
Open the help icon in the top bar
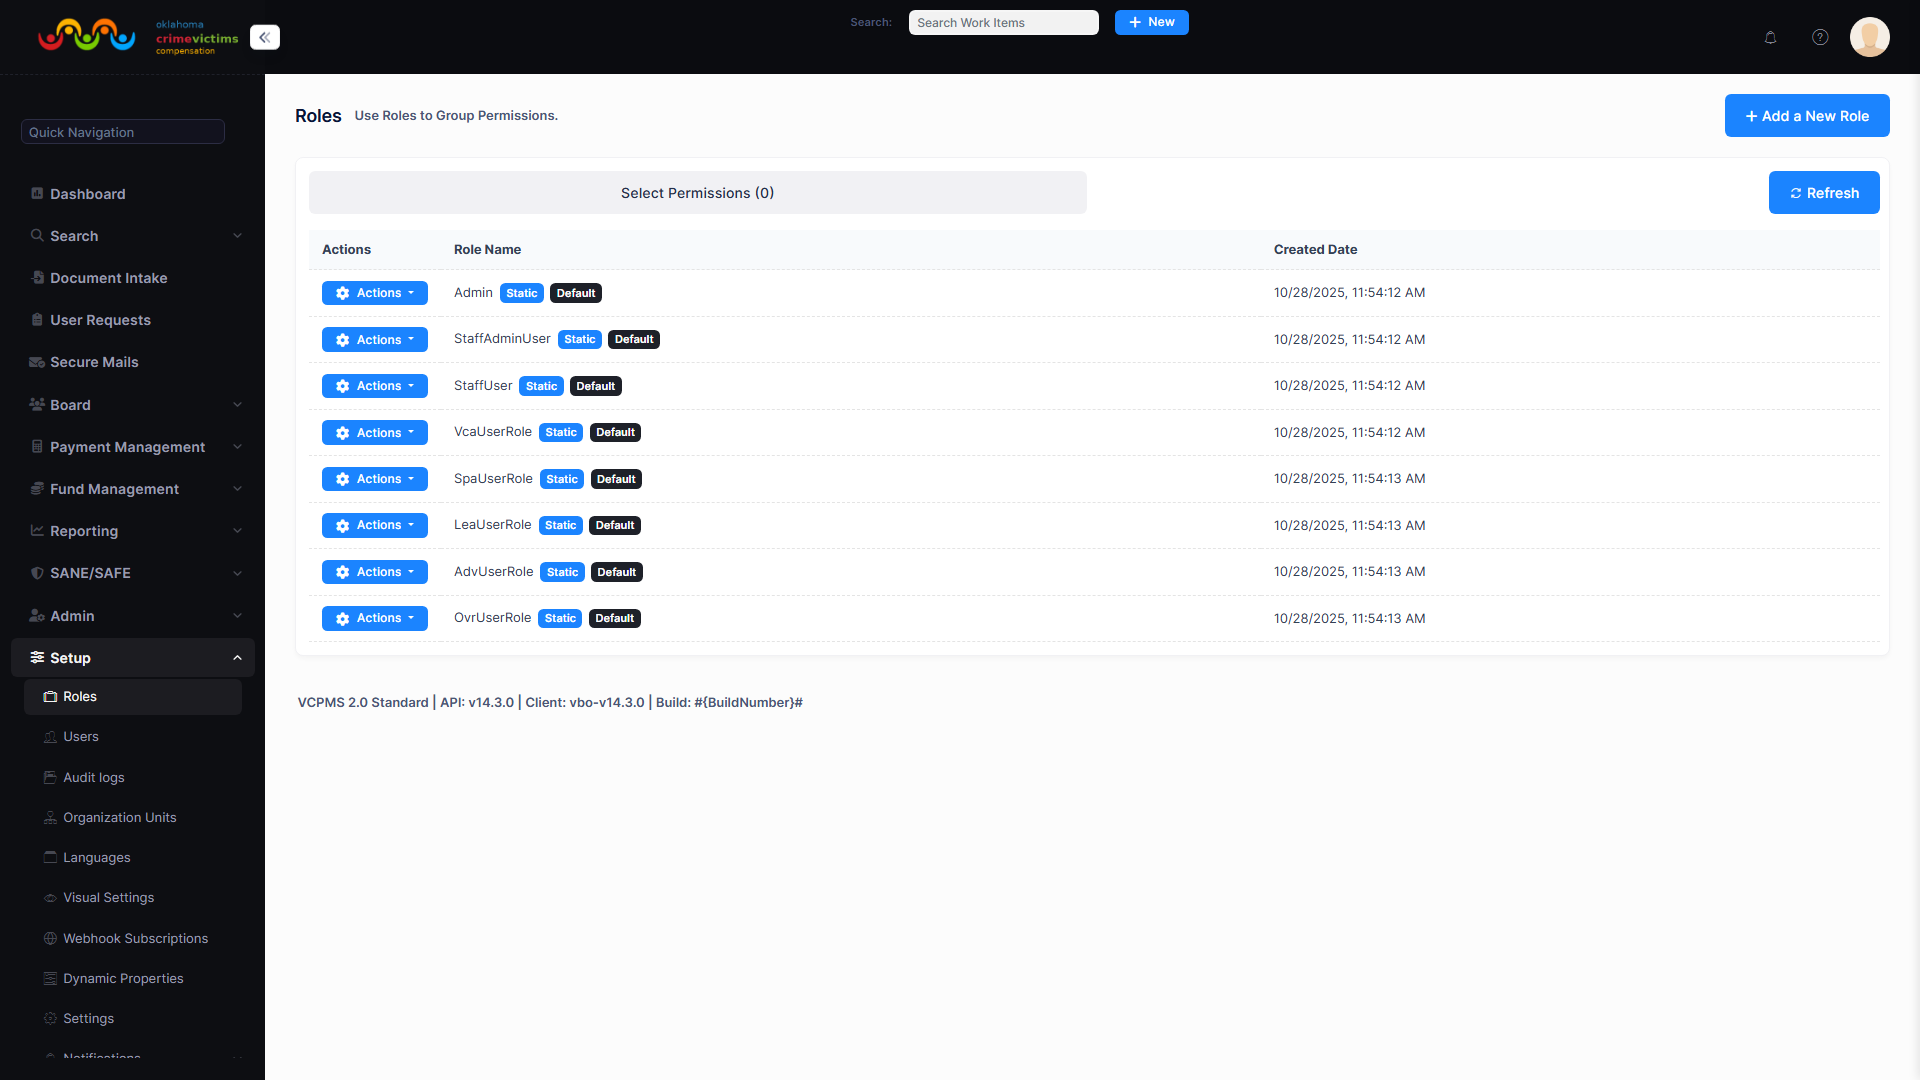point(1820,37)
